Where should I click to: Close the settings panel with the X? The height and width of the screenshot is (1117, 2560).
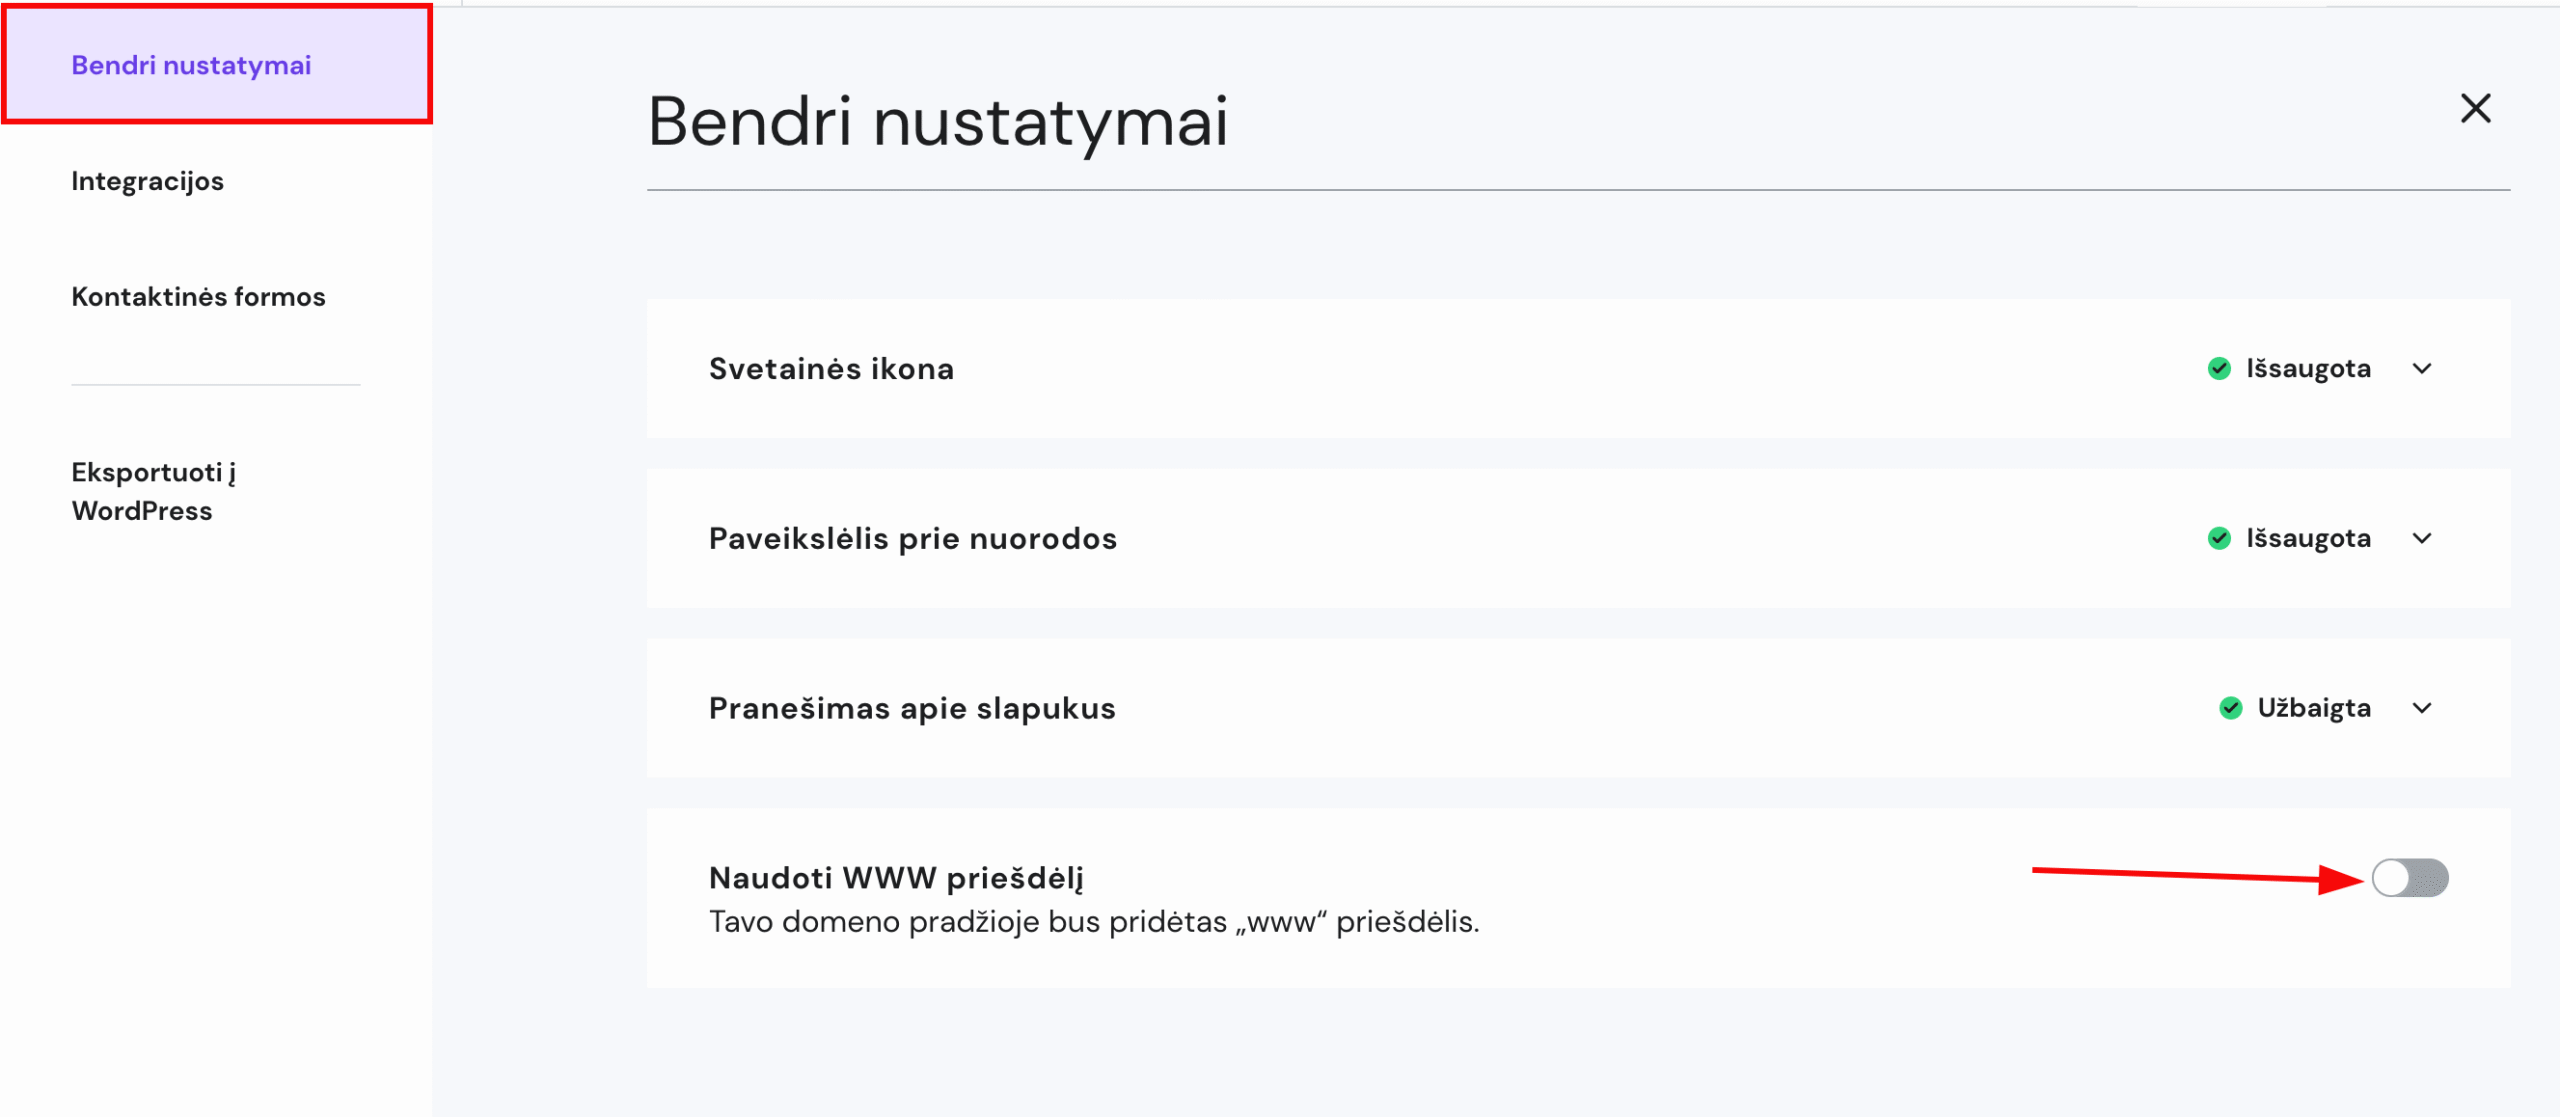2477,109
